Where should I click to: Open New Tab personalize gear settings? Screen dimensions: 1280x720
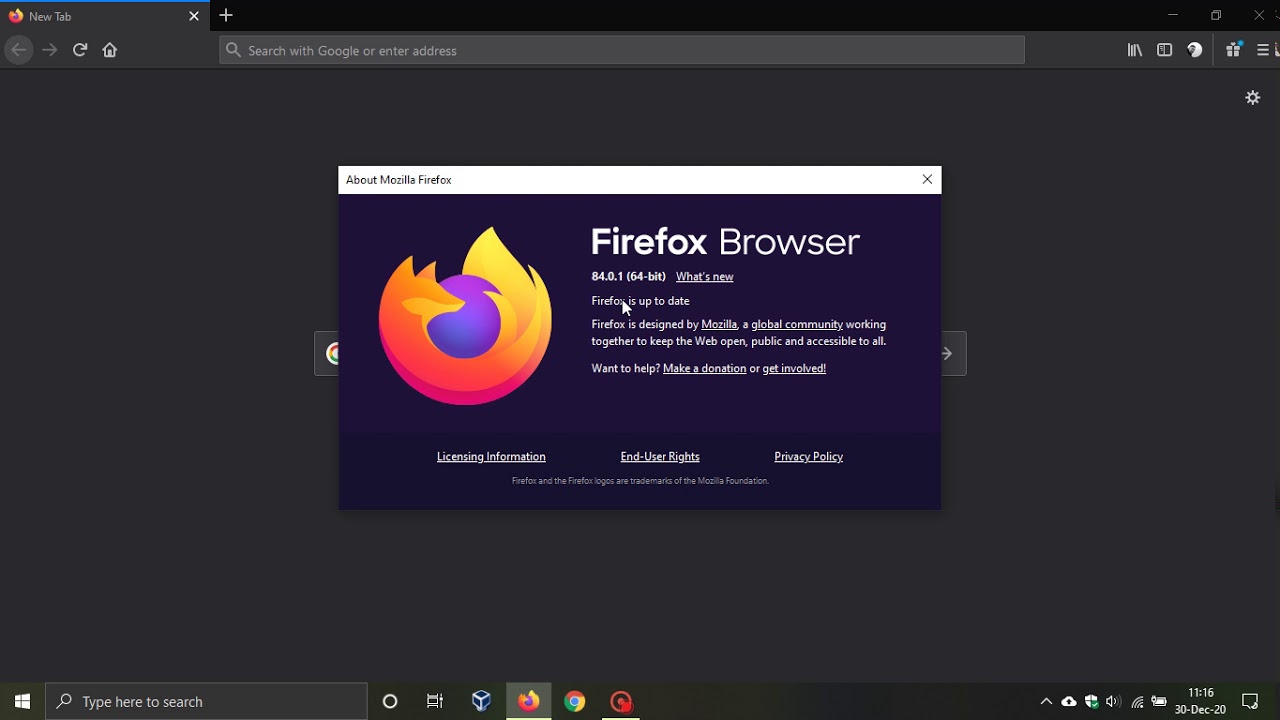click(x=1253, y=98)
